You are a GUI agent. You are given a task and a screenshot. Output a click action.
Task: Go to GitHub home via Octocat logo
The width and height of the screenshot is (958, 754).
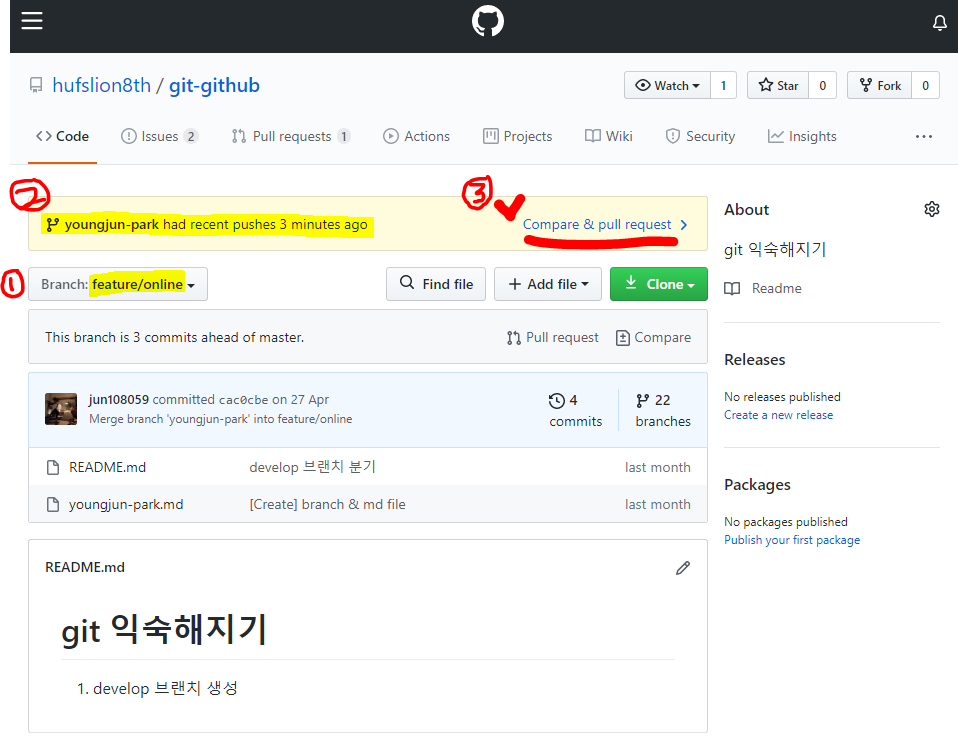[x=488, y=21]
